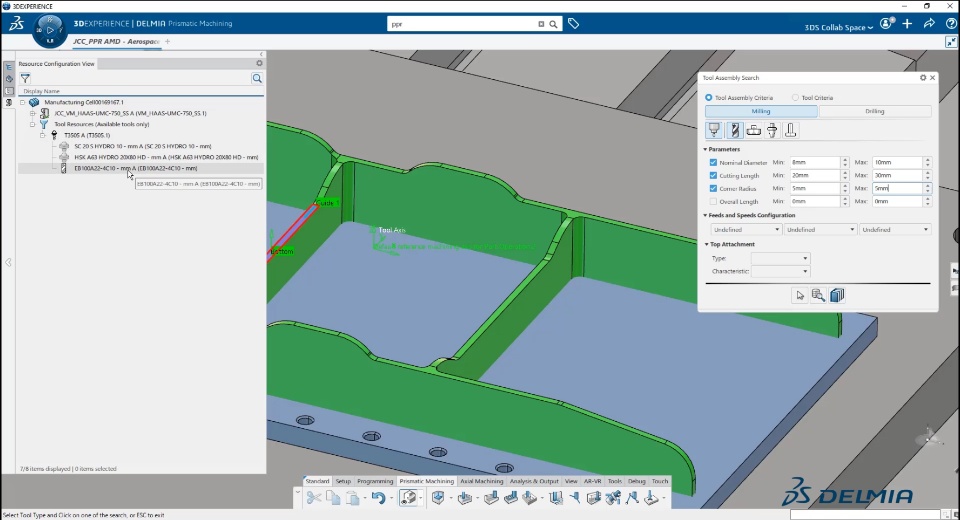The height and width of the screenshot is (520, 960).
Task: Click the last machining icon in bottom toolbar
Action: (651, 498)
